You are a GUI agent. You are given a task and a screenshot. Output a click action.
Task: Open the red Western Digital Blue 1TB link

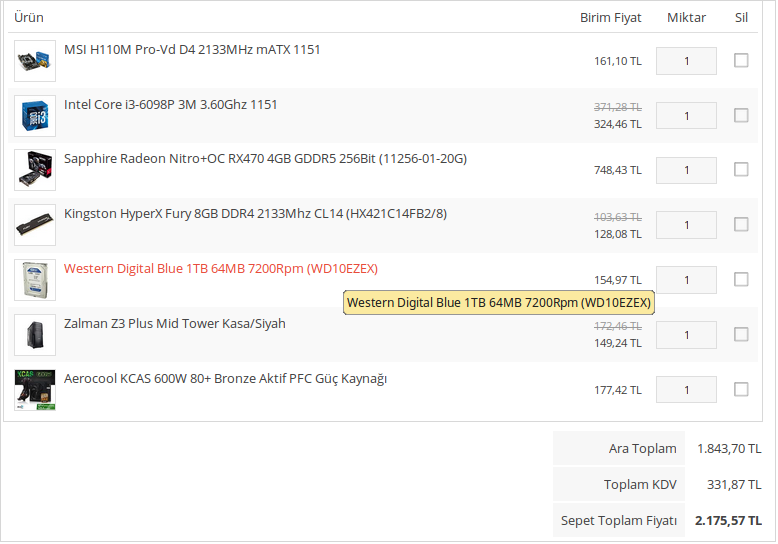(221, 269)
